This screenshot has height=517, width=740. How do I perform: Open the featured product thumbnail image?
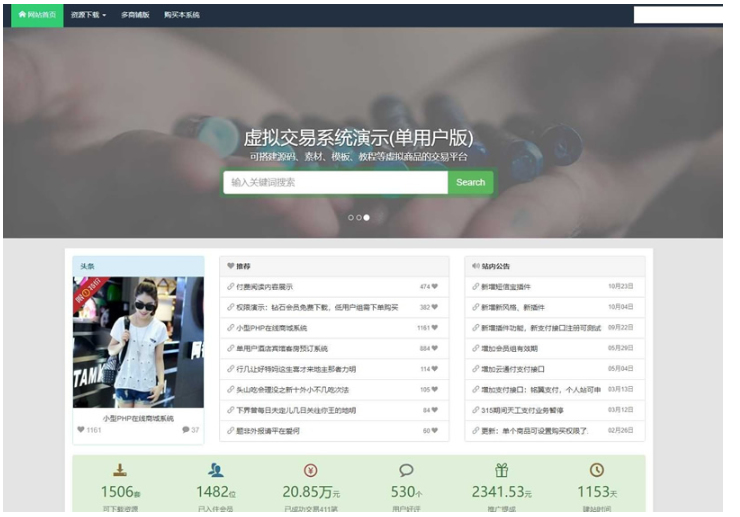coord(138,342)
